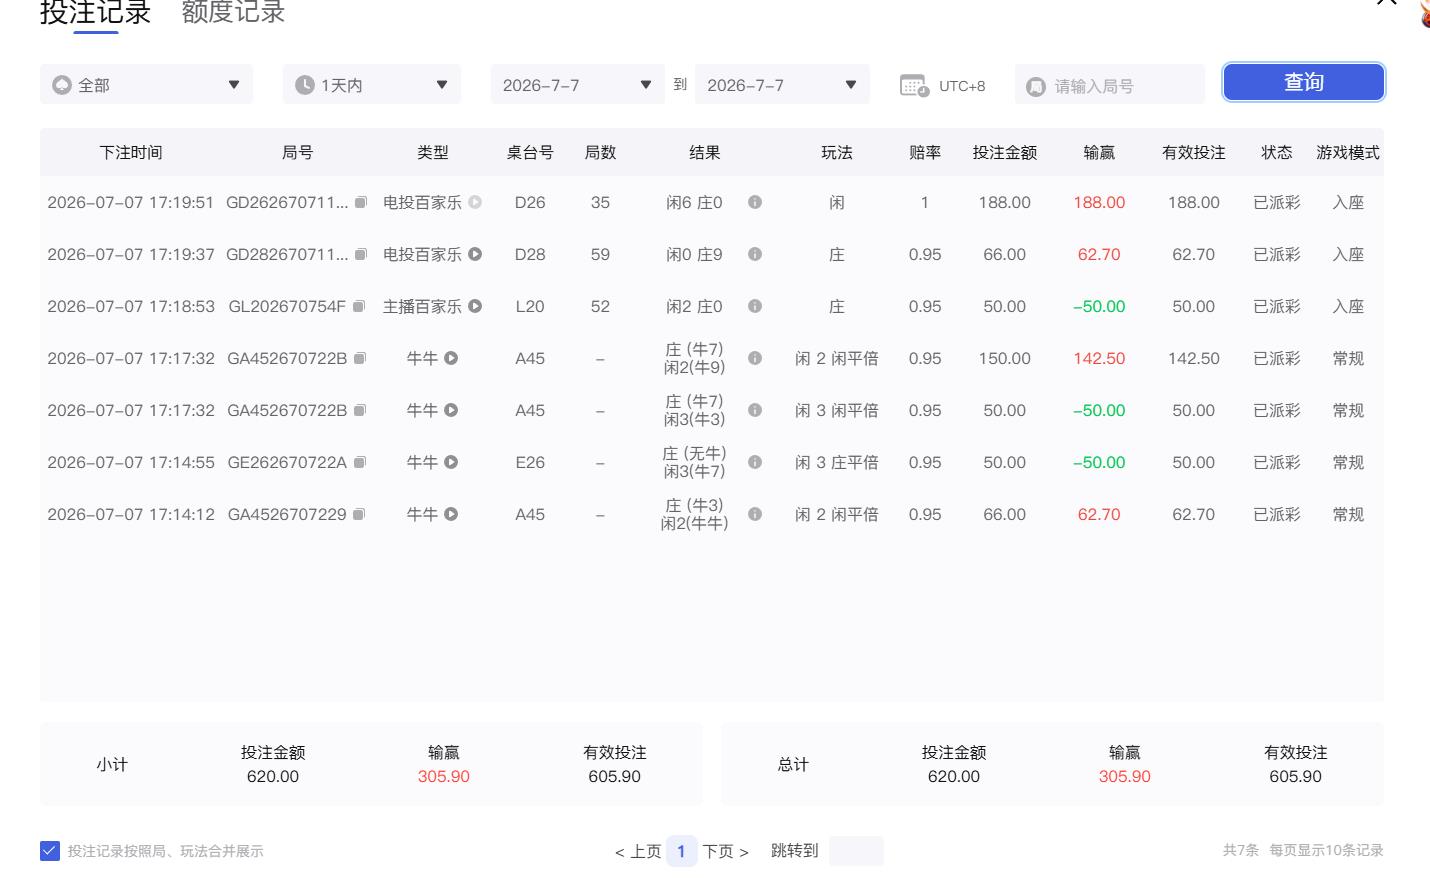This screenshot has width=1430, height=878.
Task: Click bet amount 150.00 cell
Action: pos(1005,358)
